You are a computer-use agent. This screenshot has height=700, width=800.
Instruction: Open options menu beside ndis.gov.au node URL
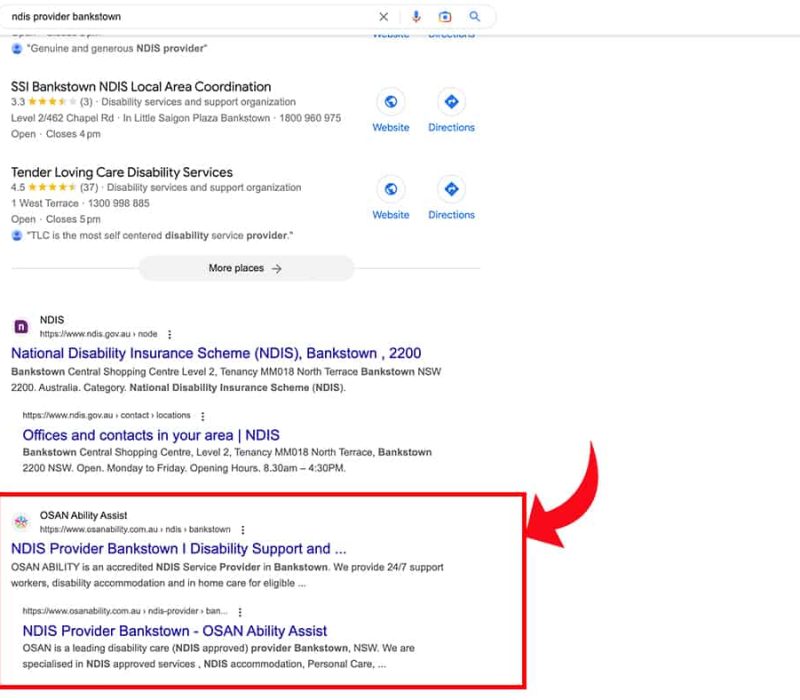[x=169, y=334]
